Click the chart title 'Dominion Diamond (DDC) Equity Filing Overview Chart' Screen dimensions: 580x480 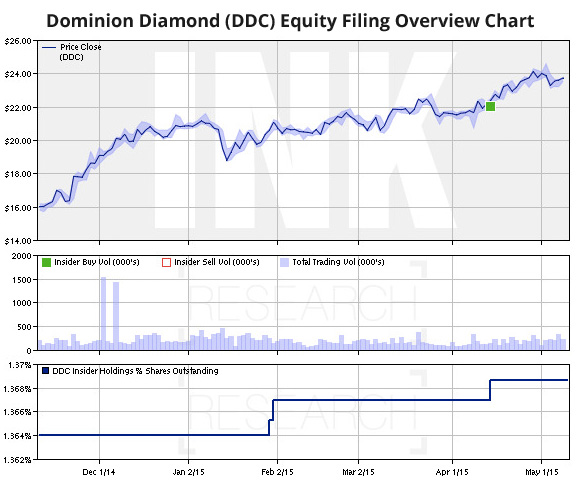(290, 20)
